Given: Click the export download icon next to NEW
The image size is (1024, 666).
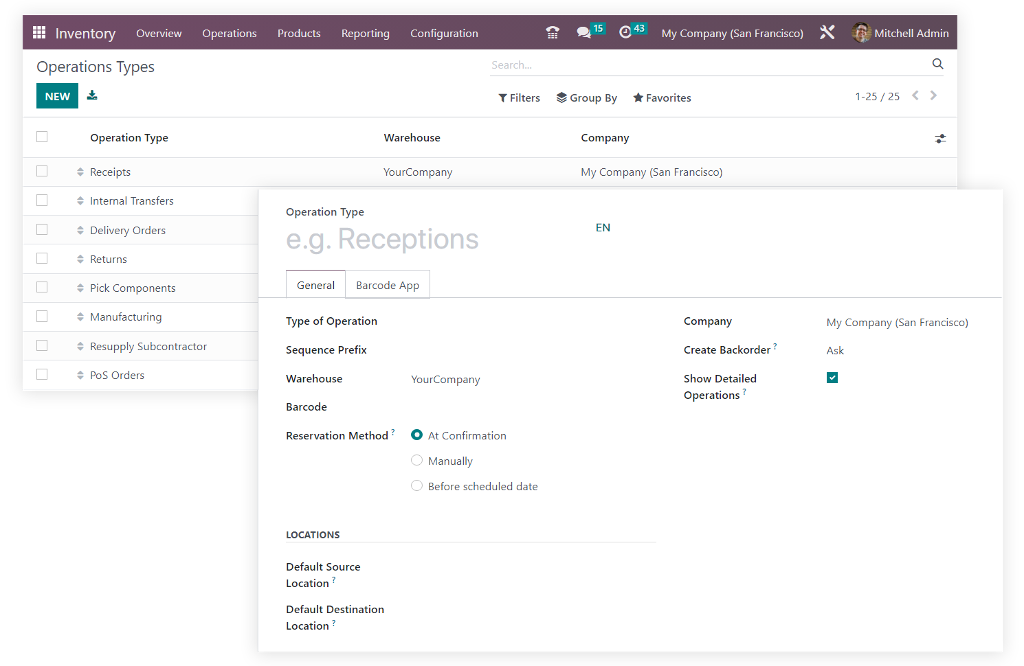Looking at the screenshot, I should 91,95.
